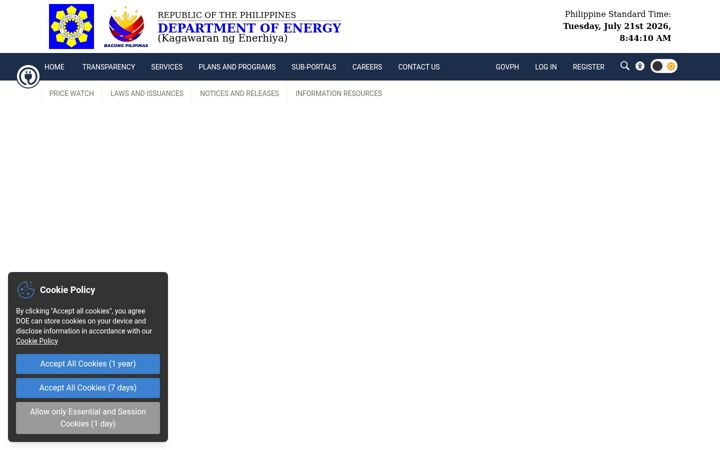Open the Careers menu item

[x=367, y=67]
